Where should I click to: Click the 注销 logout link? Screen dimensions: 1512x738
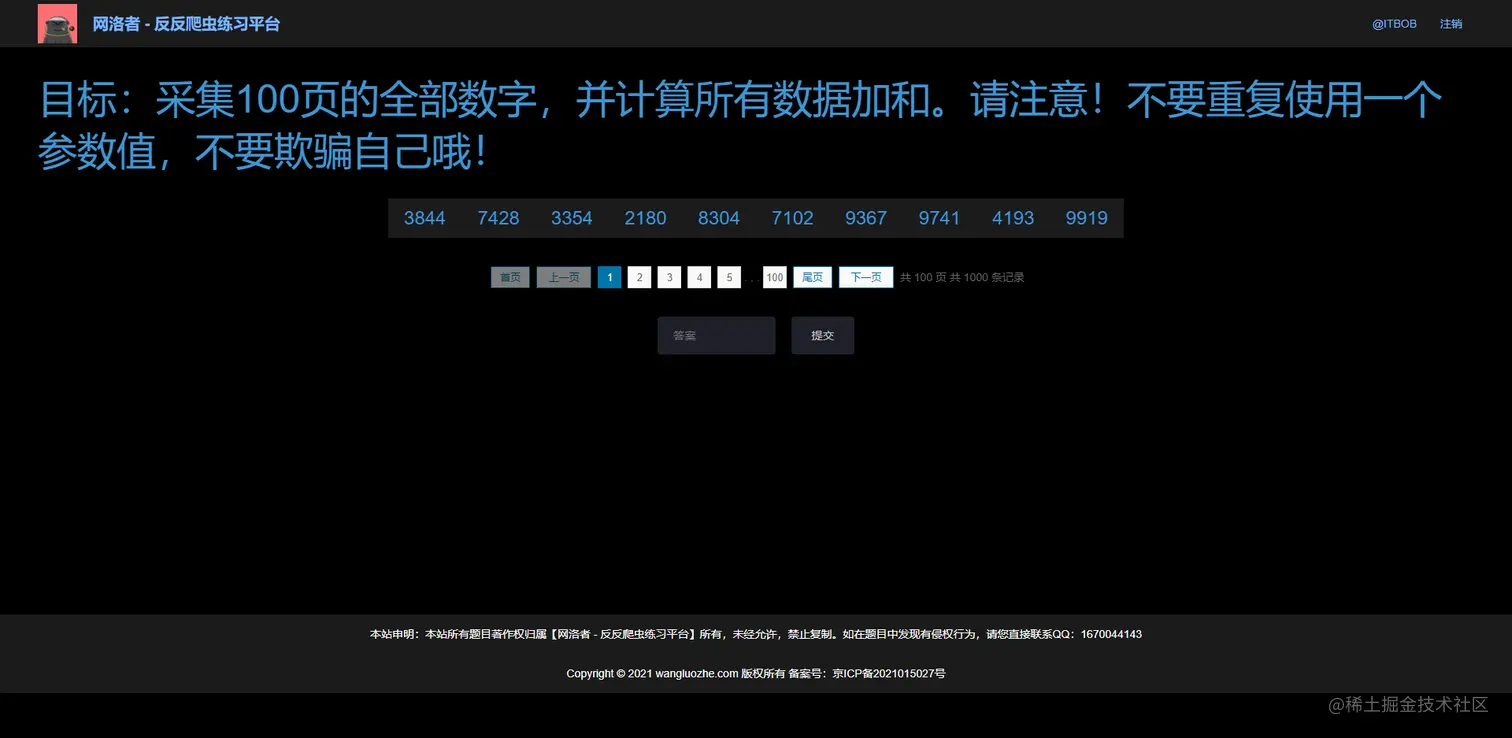(1451, 24)
